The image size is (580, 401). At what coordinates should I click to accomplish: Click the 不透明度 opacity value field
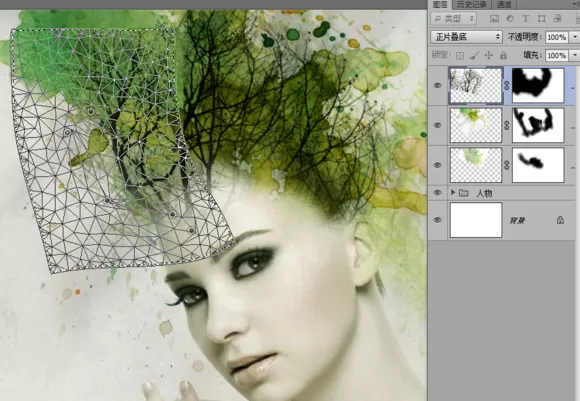click(x=556, y=37)
